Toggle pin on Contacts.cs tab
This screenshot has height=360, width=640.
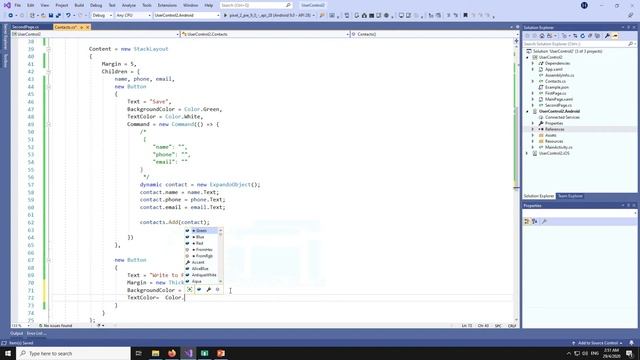(81, 27)
